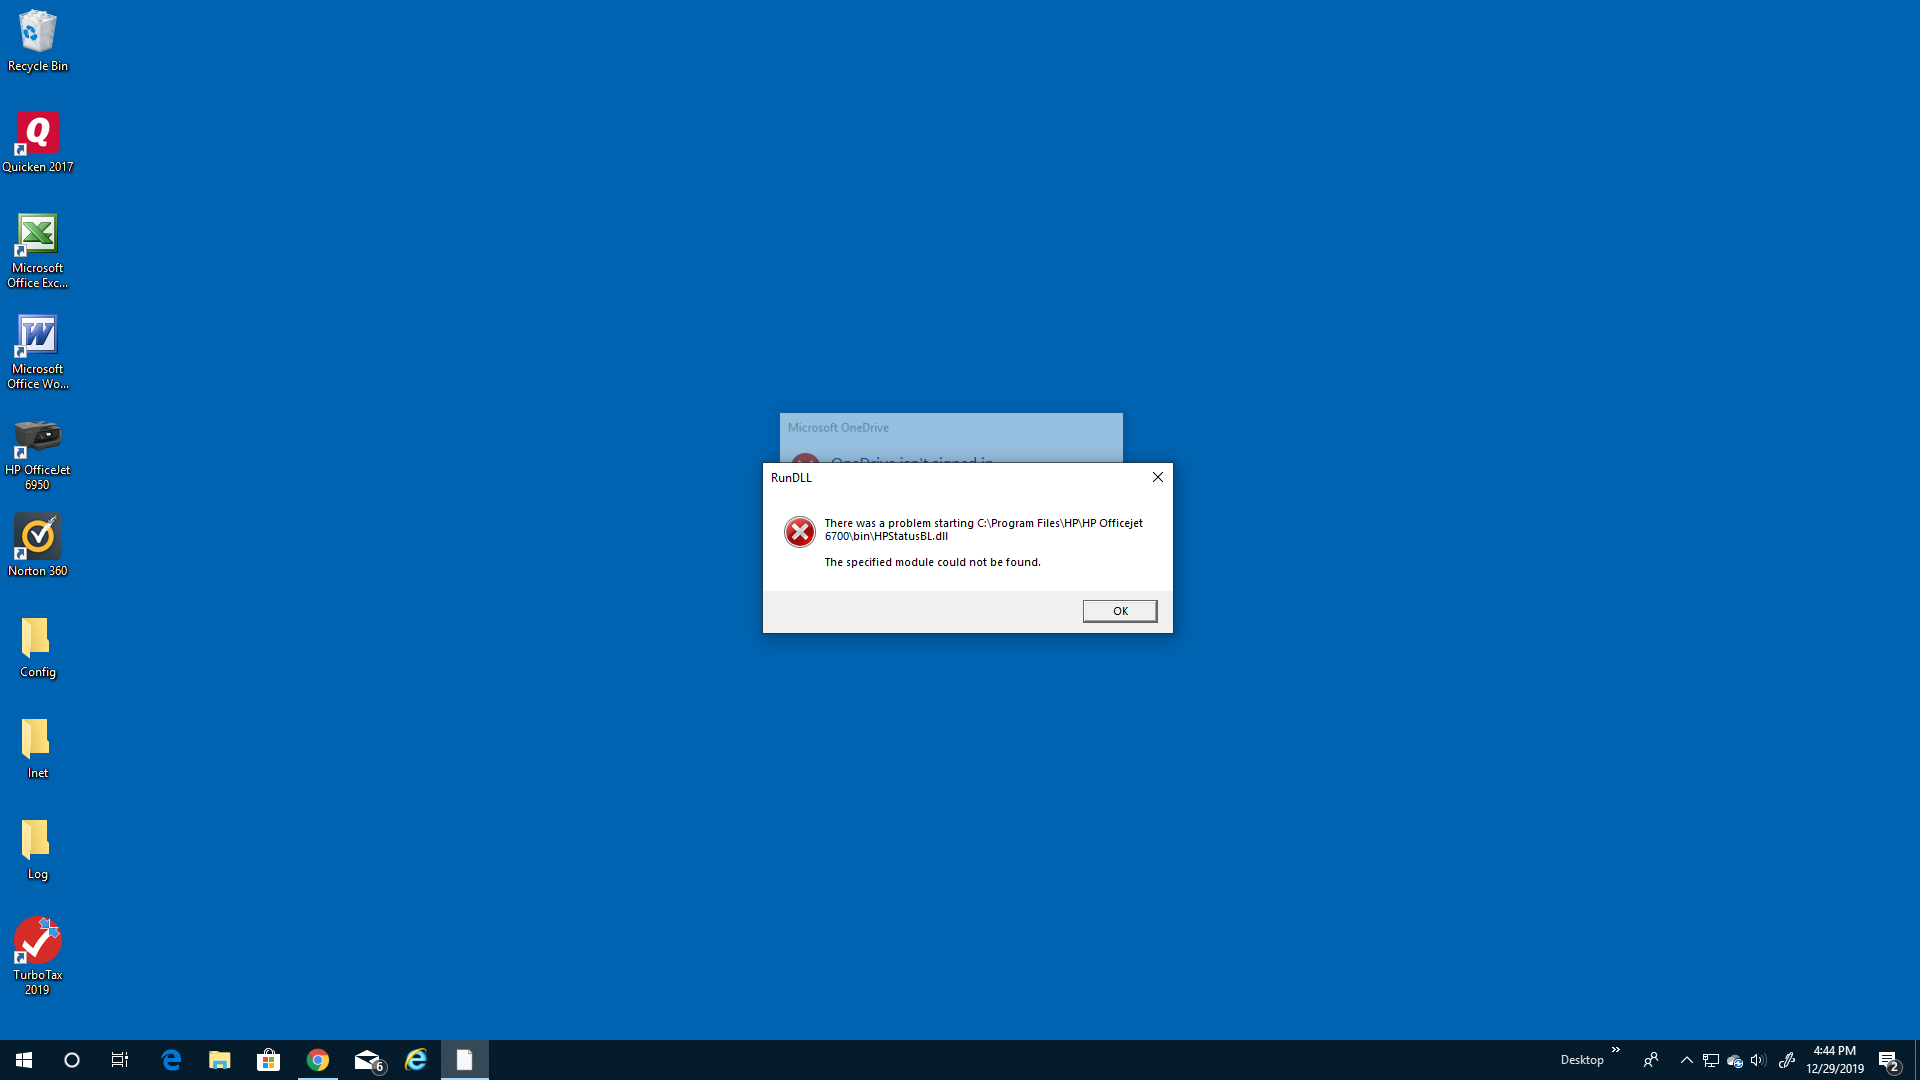Select the Inet folder
Image resolution: width=1920 pixels, height=1080 pixels.
[38, 748]
